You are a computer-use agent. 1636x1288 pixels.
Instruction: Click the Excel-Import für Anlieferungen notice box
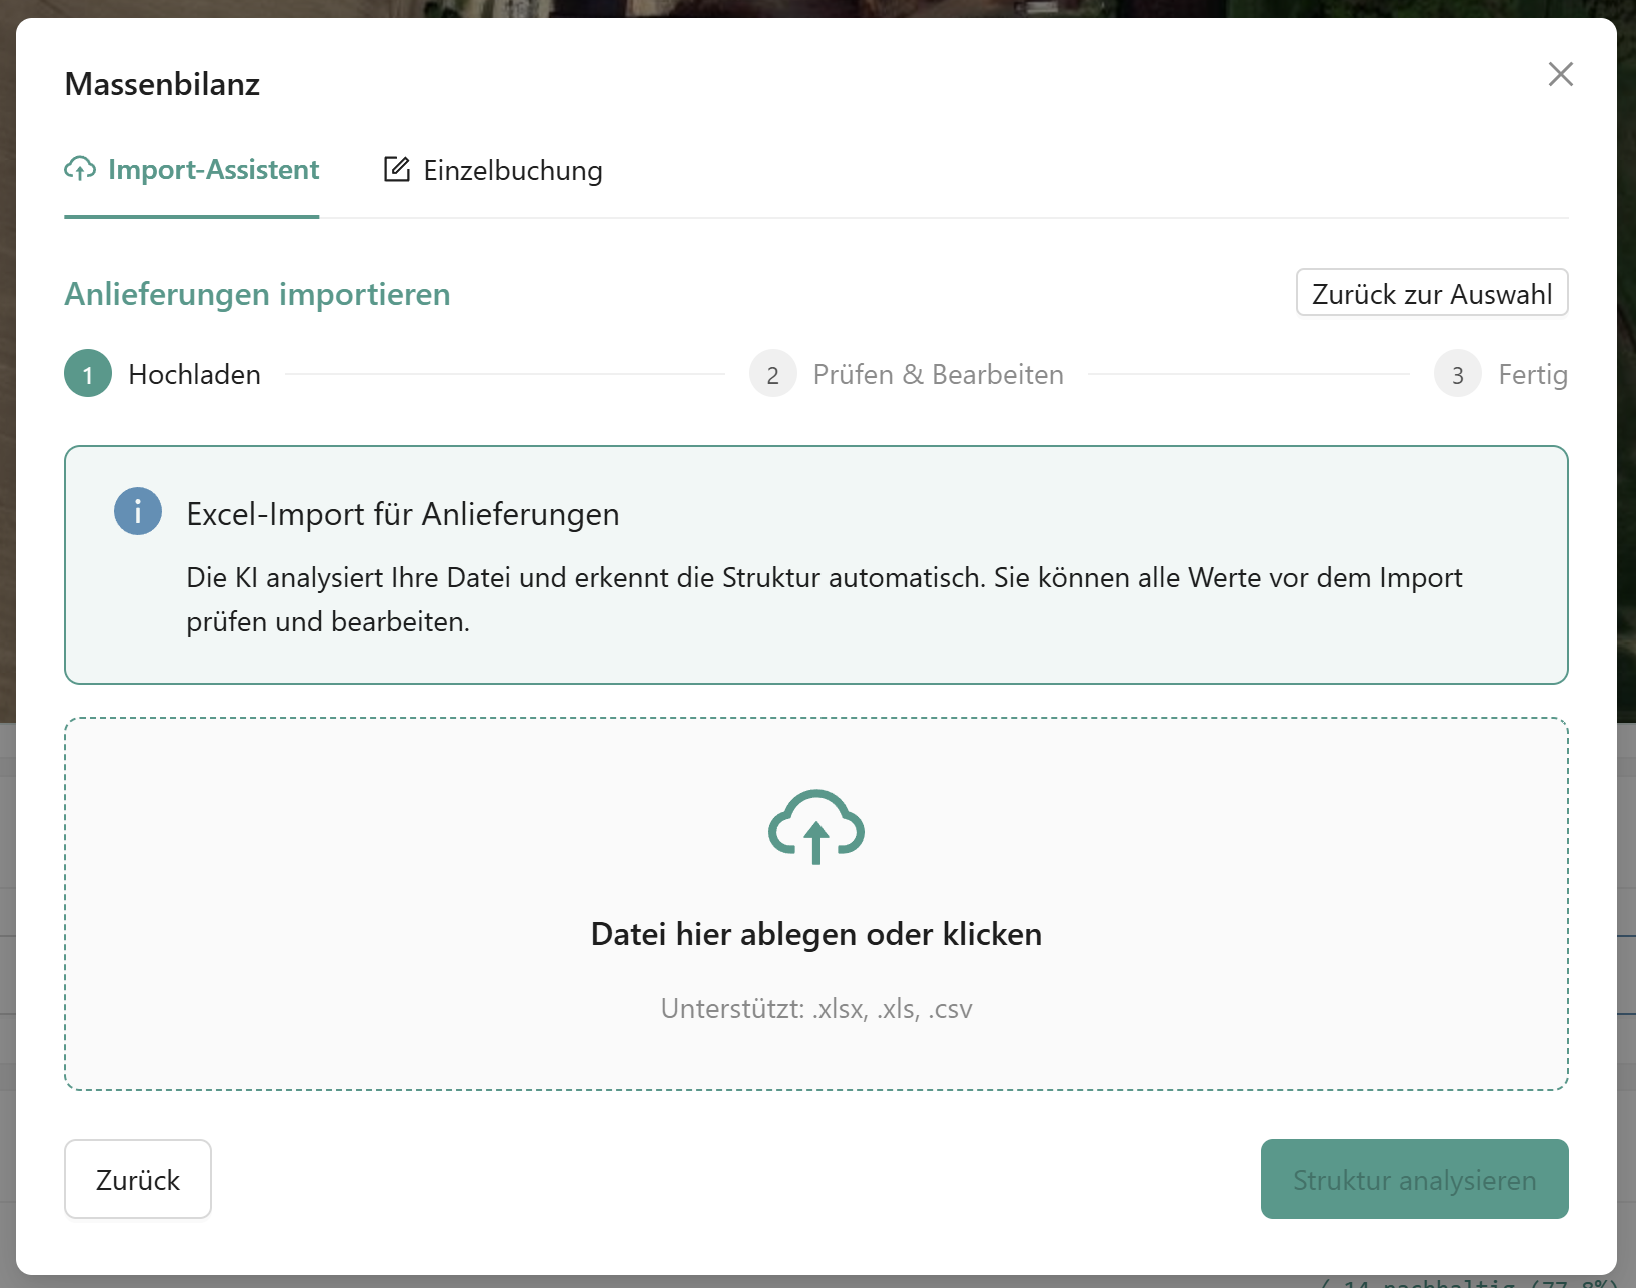click(x=816, y=565)
